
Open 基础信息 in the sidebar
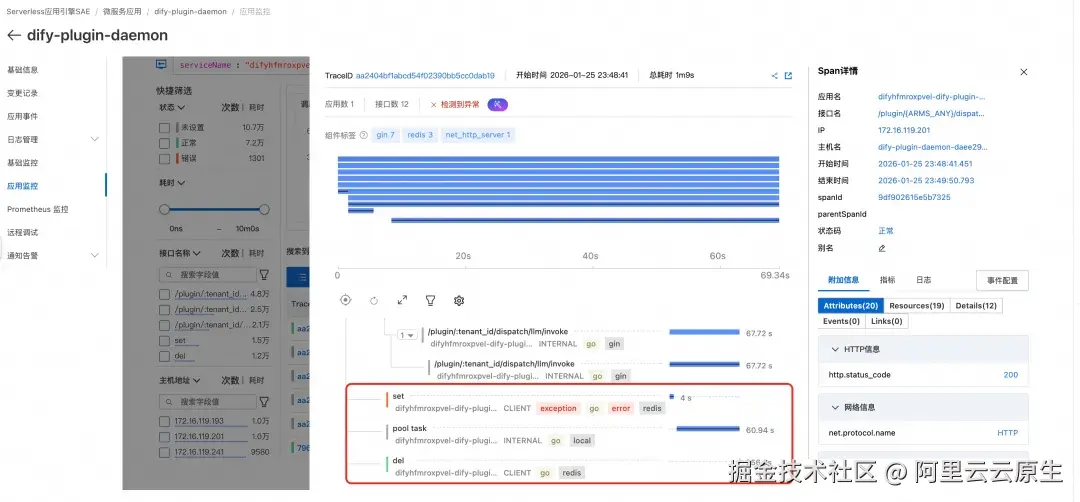pyautogui.click(x=23, y=70)
